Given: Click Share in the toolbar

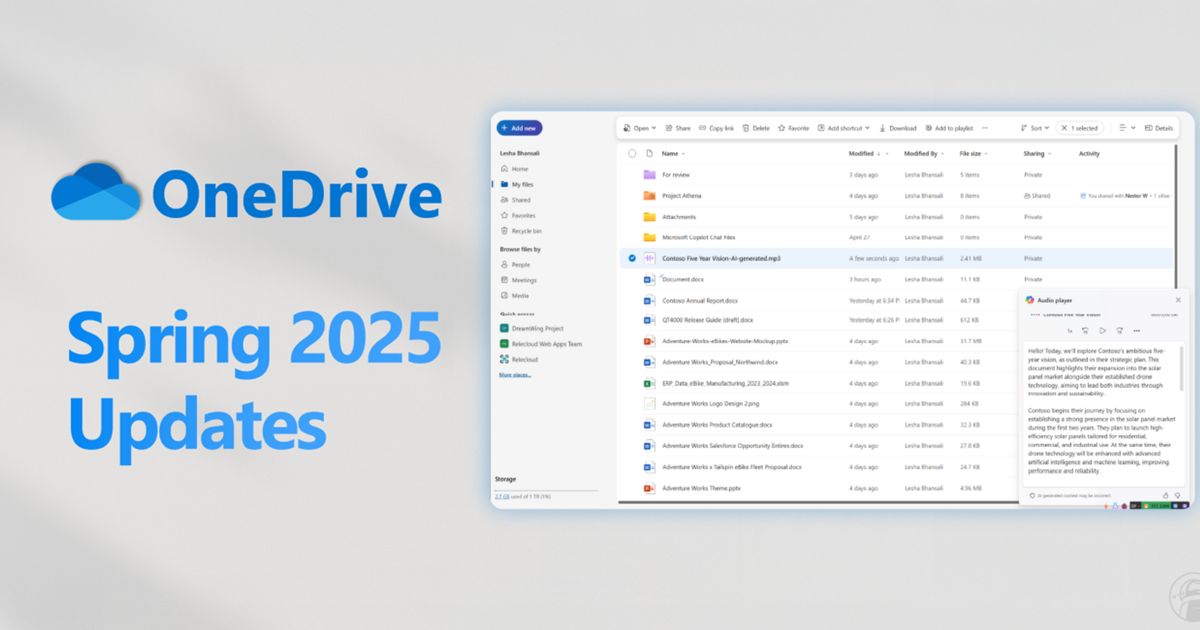Looking at the screenshot, I should pos(678,128).
